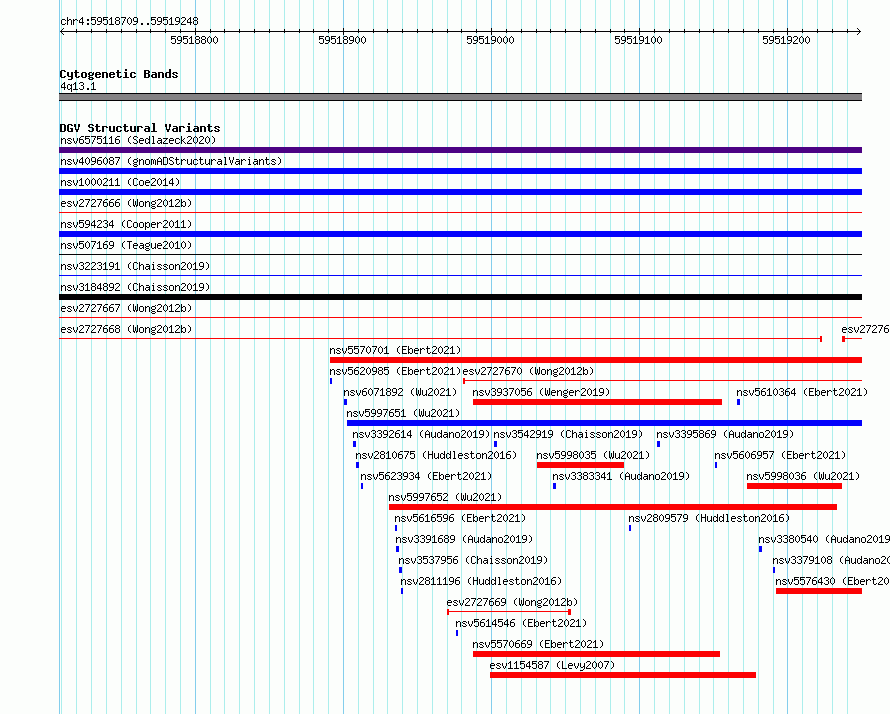Open nsv5997651 (Wu2021) label
Image resolution: width=890 pixels, height=714 pixels.
coord(403,413)
